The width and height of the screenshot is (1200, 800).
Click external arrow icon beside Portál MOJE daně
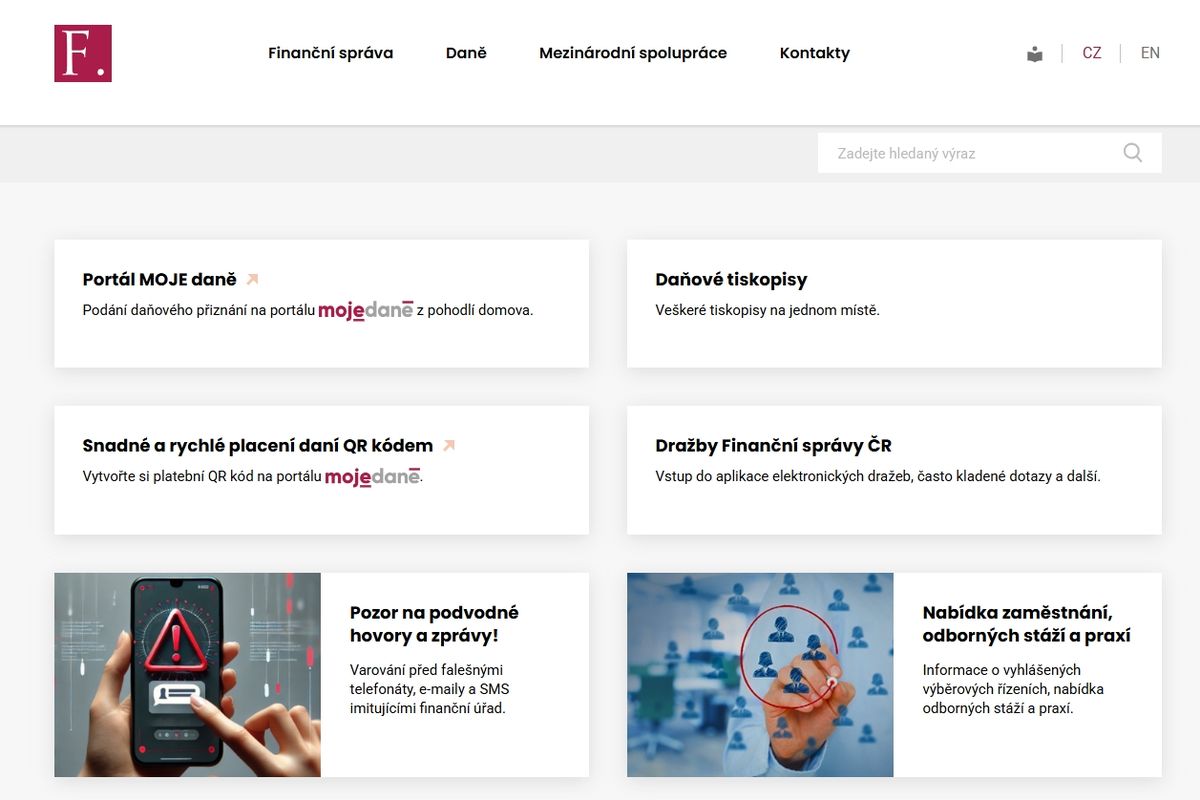pyautogui.click(x=252, y=280)
